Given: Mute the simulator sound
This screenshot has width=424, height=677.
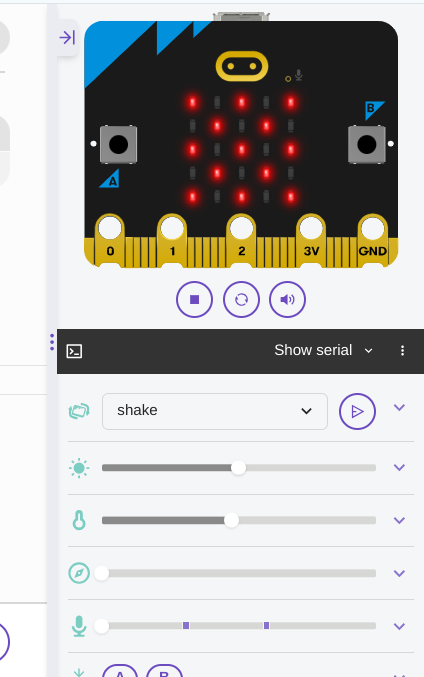Looking at the screenshot, I should (x=288, y=299).
